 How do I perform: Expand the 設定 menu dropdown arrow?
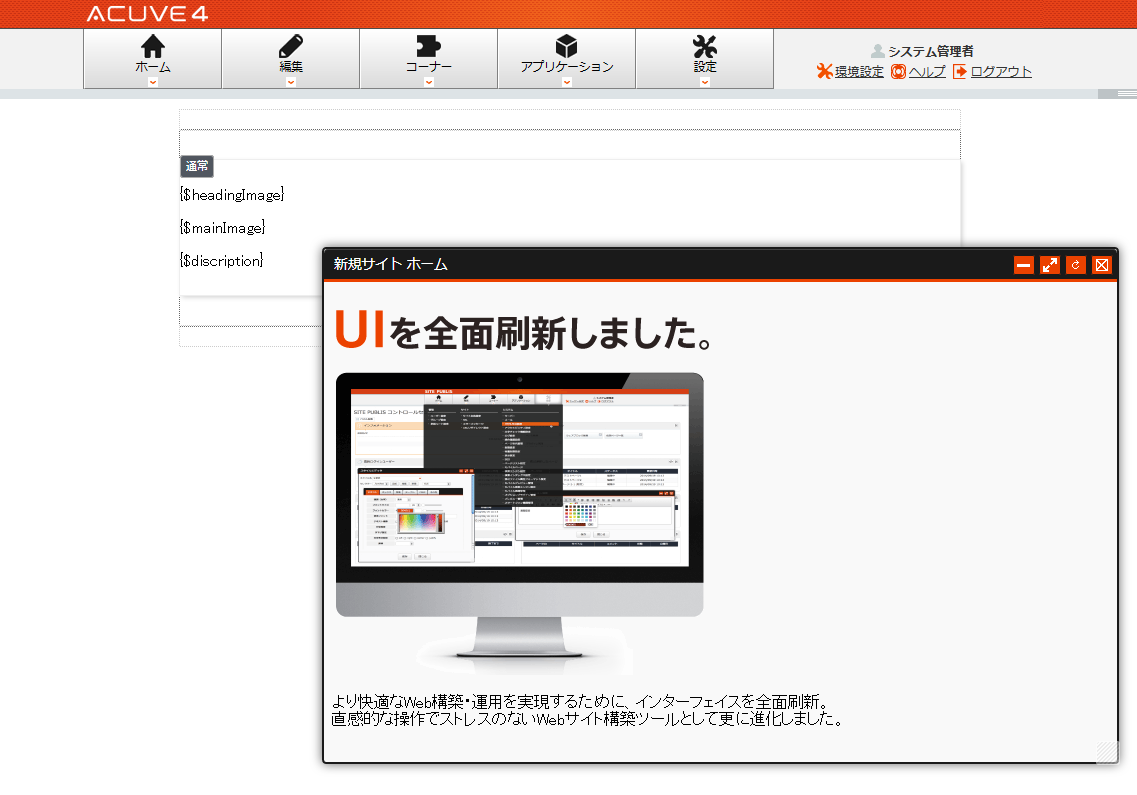point(705,82)
